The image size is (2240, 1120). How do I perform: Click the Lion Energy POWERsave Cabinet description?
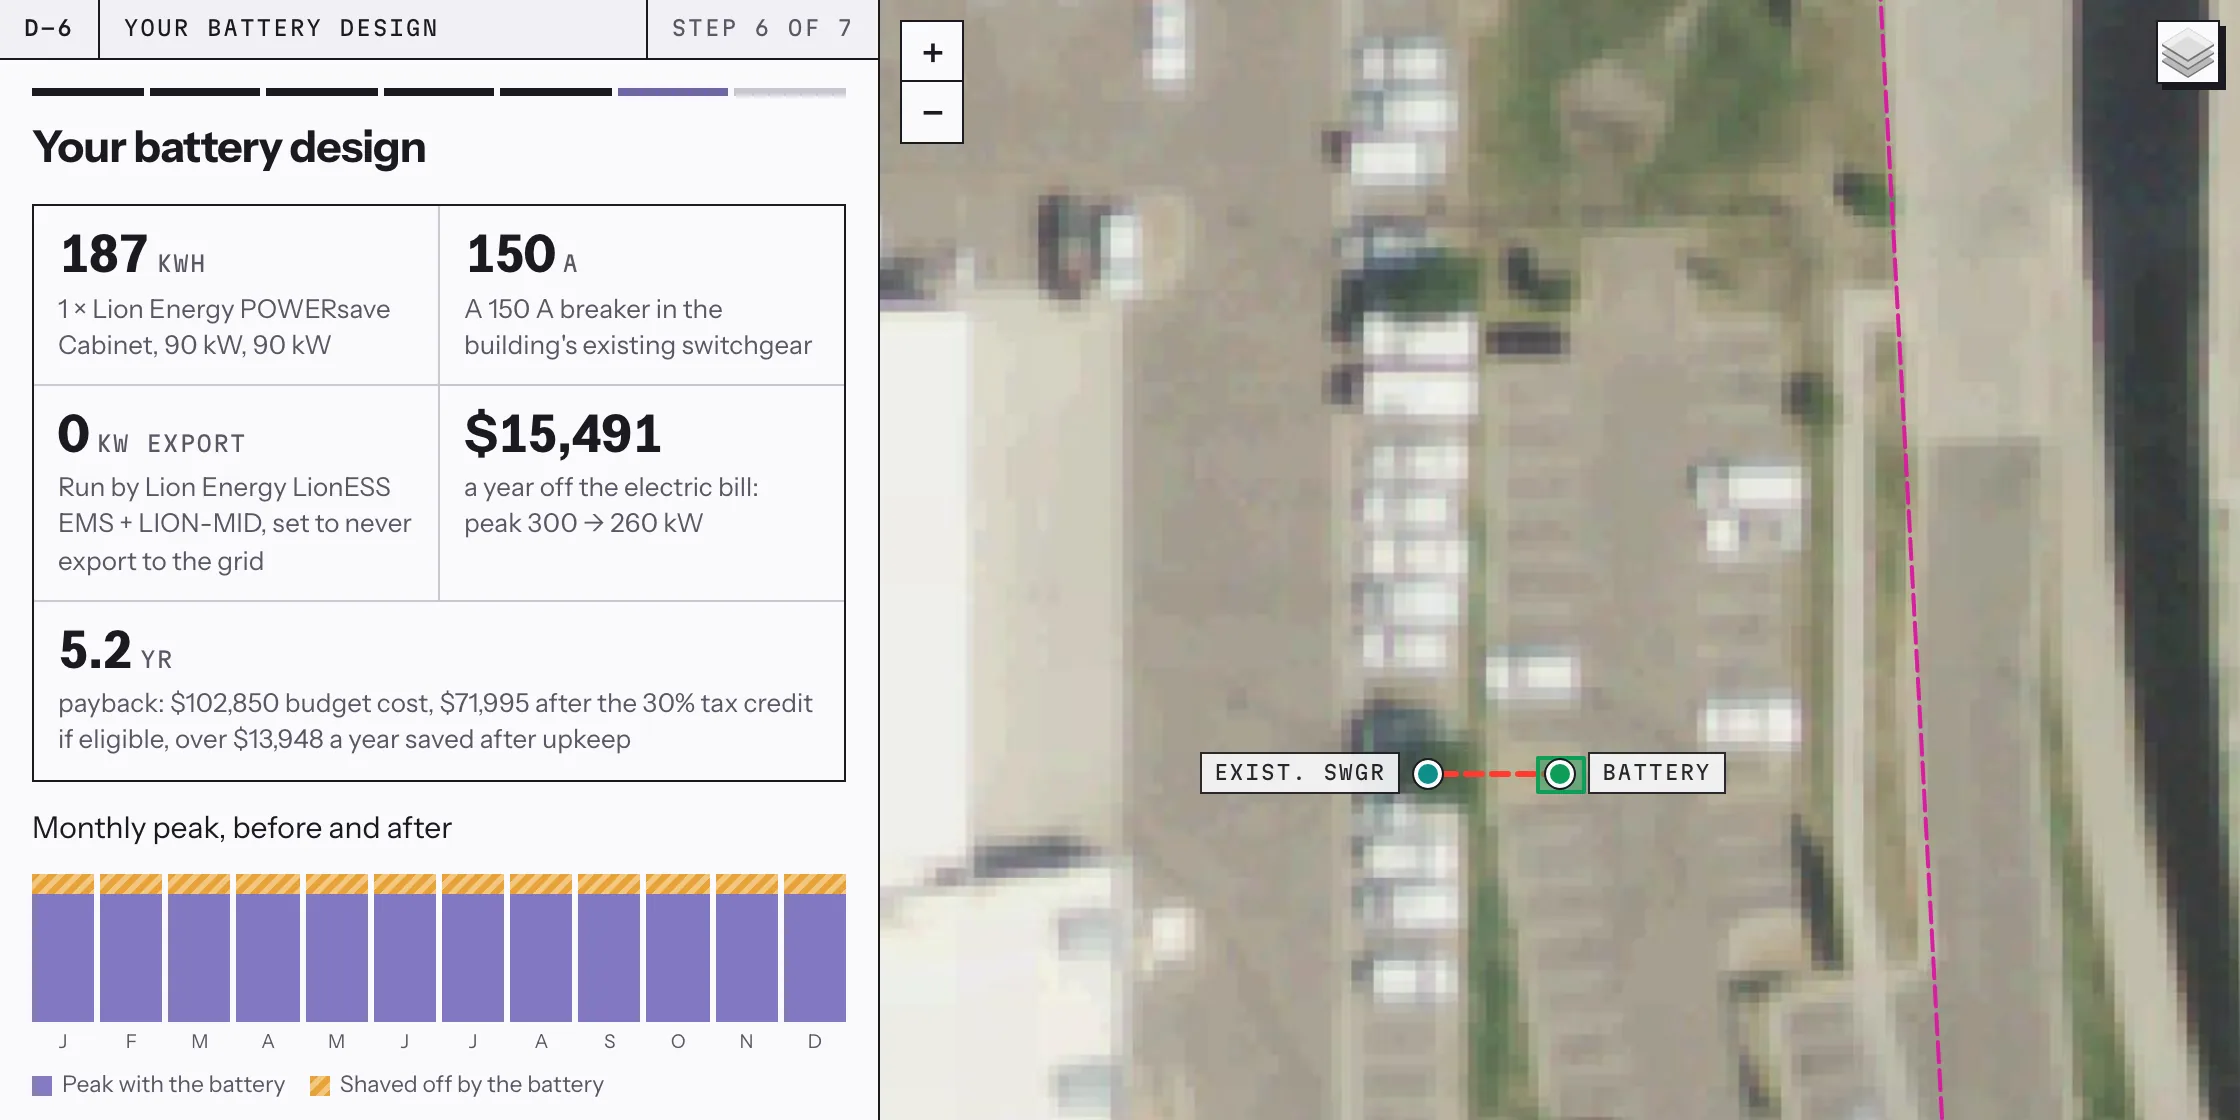click(x=224, y=327)
